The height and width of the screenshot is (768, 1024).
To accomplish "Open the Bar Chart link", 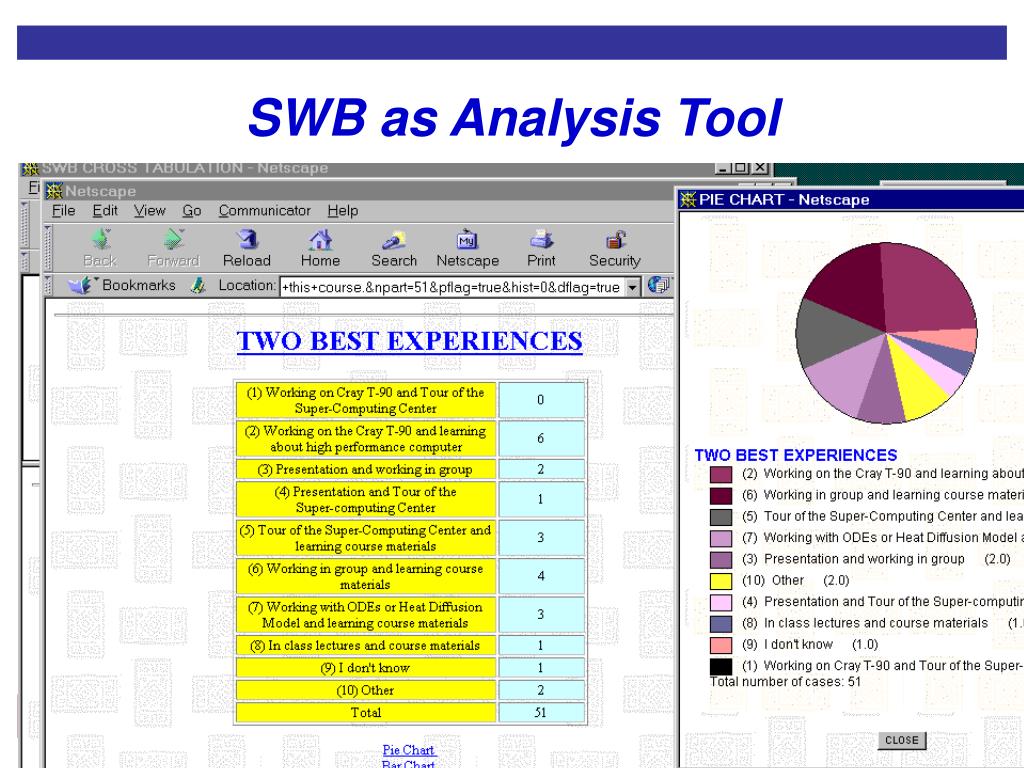I will [x=408, y=764].
